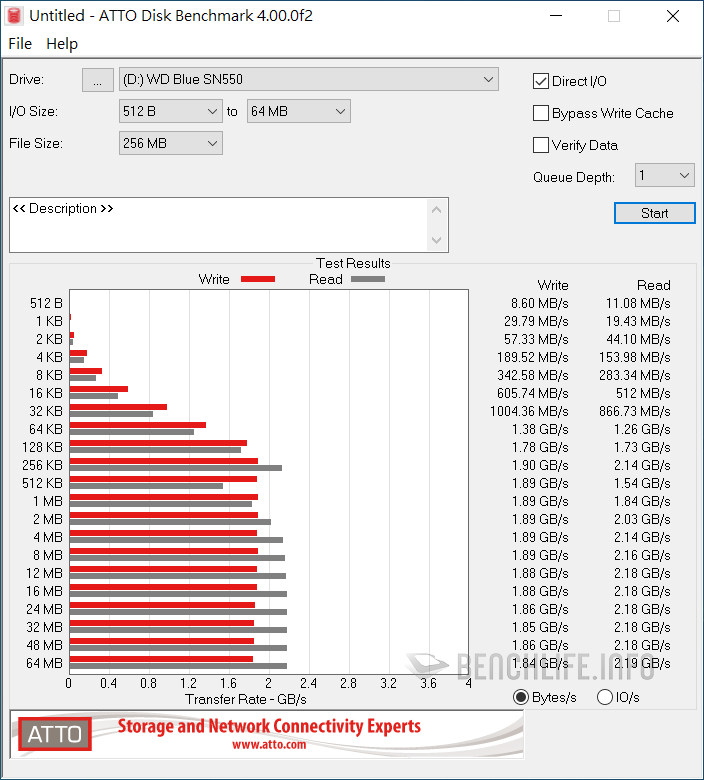Click the 512 B read value 11.08 MB/s
The width and height of the screenshot is (704, 780).
(638, 303)
